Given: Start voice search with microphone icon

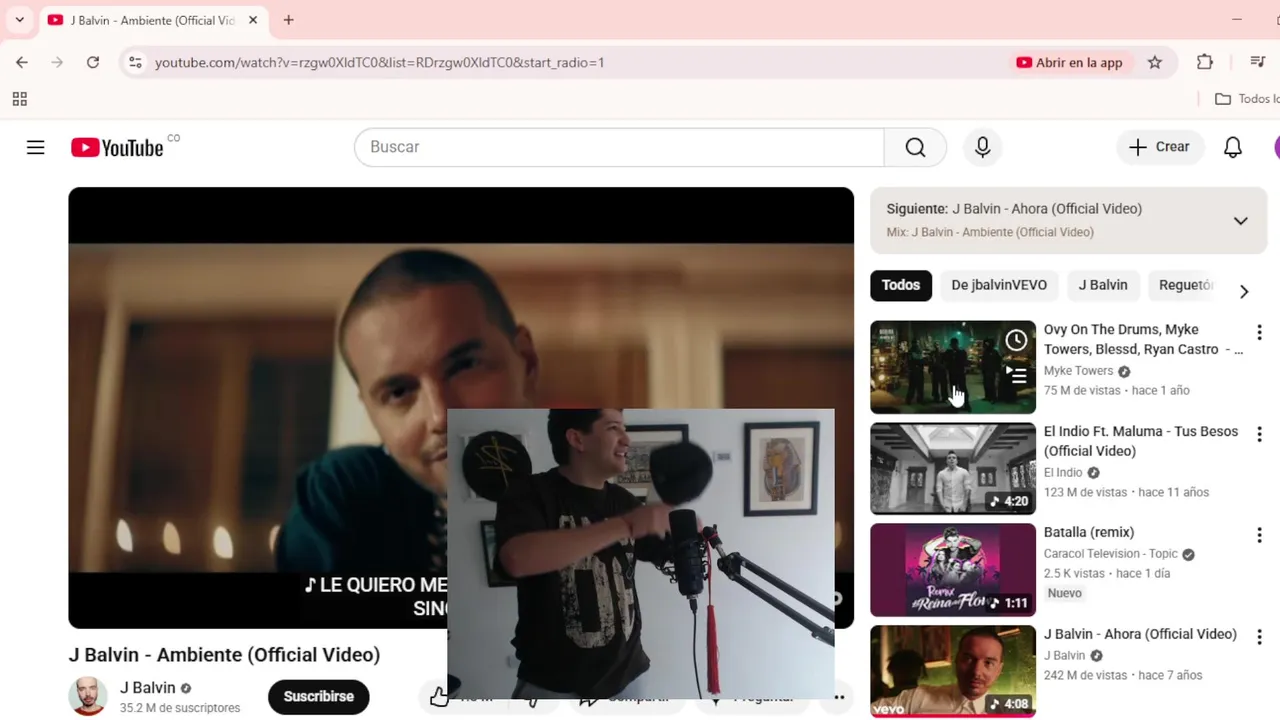Looking at the screenshot, I should click(982, 147).
